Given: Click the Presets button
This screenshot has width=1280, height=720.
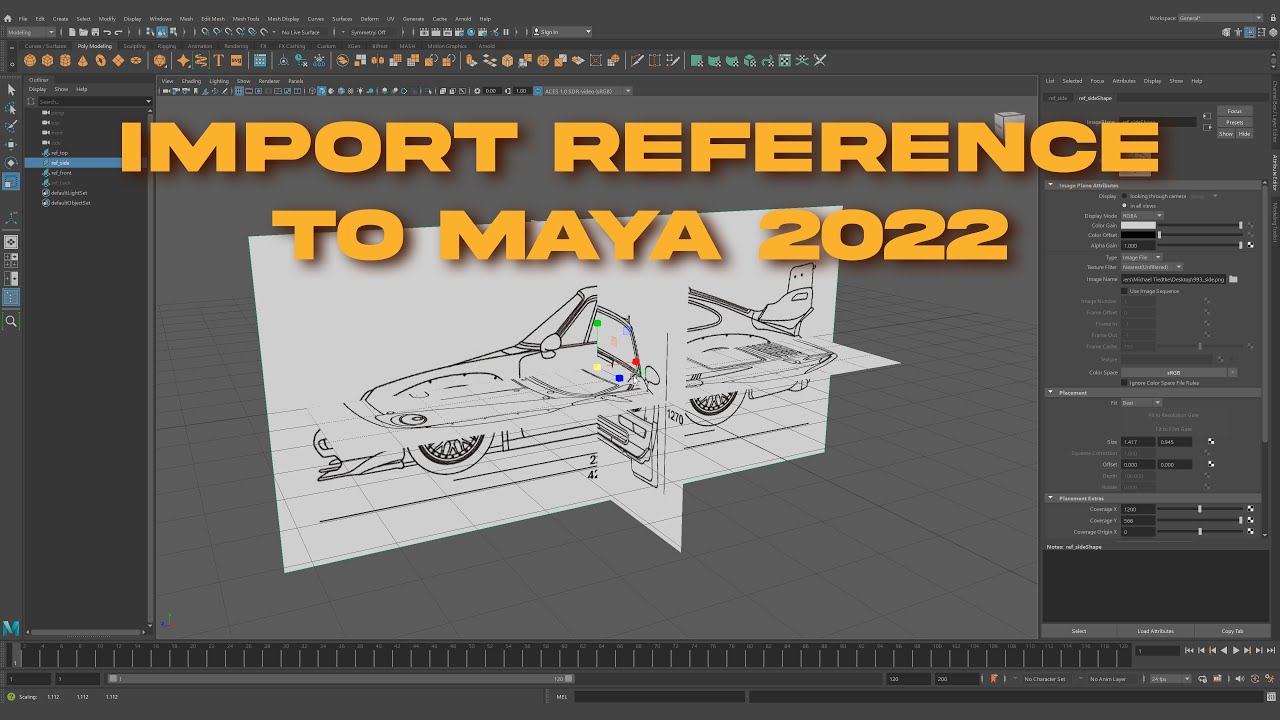Looking at the screenshot, I should 1235,122.
